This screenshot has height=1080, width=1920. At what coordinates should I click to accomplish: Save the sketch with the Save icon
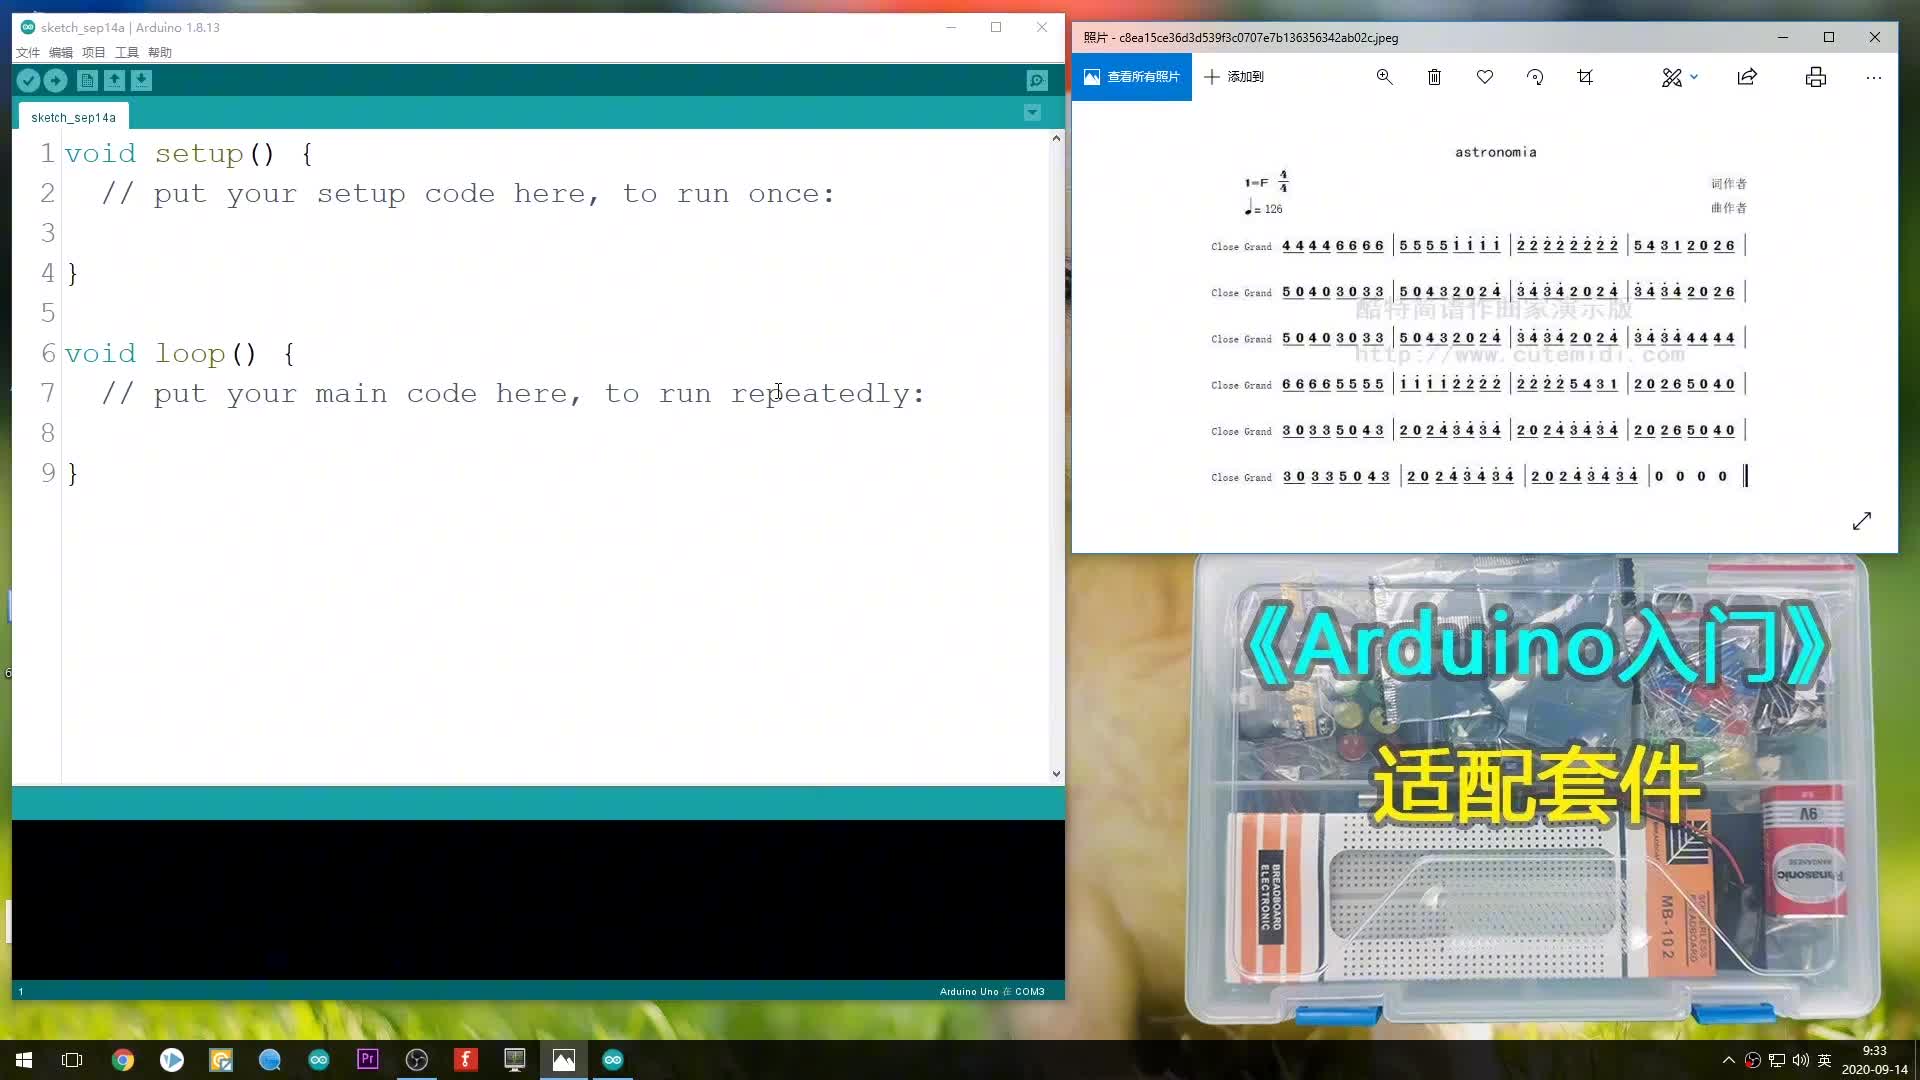[x=141, y=81]
